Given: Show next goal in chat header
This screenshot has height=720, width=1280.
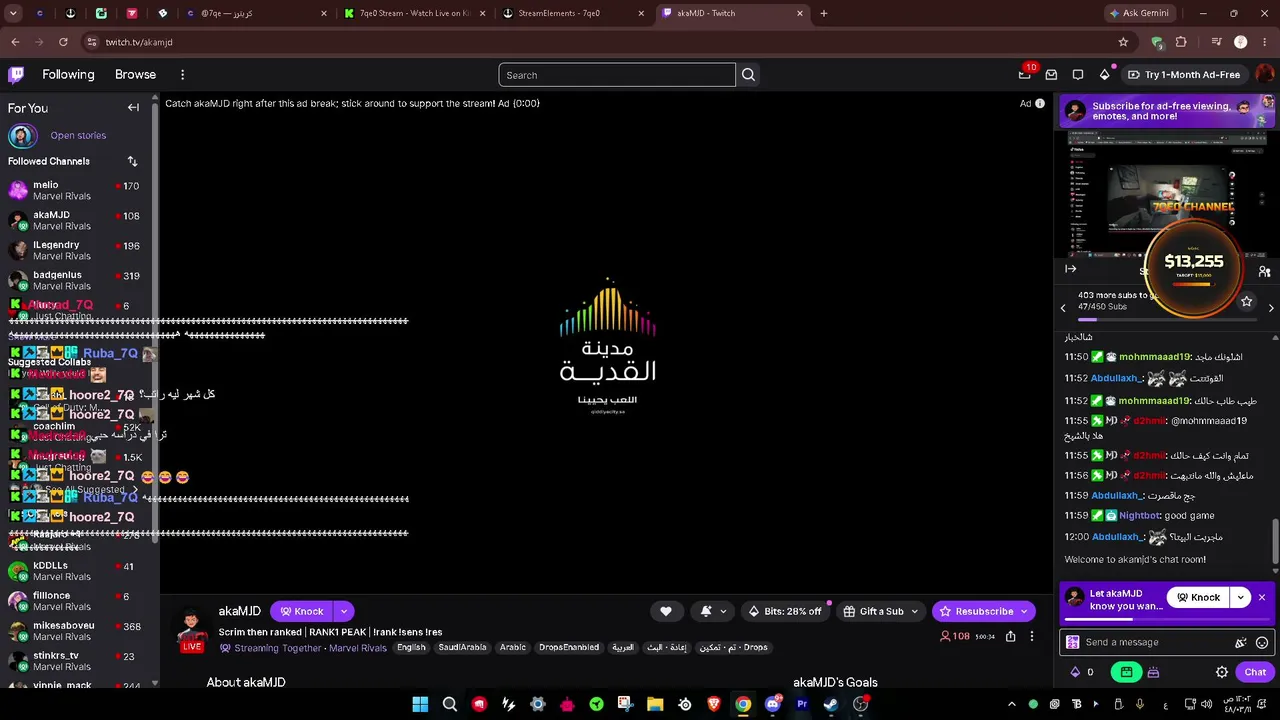Looking at the screenshot, I should pyautogui.click(x=1271, y=308).
